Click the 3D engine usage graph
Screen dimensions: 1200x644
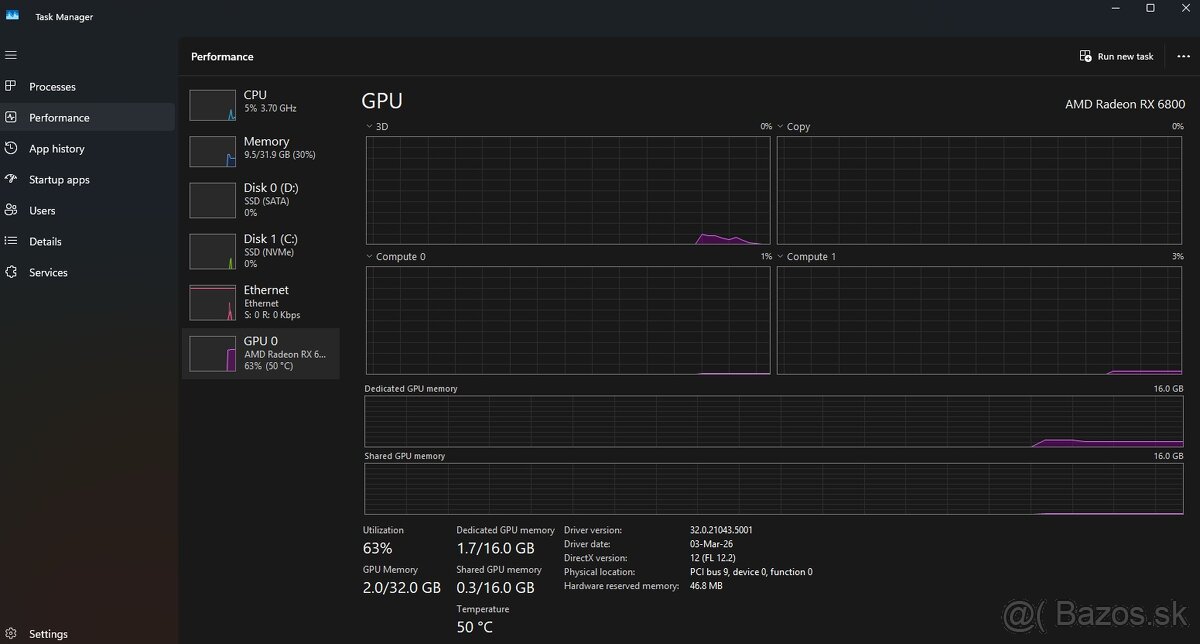point(568,190)
